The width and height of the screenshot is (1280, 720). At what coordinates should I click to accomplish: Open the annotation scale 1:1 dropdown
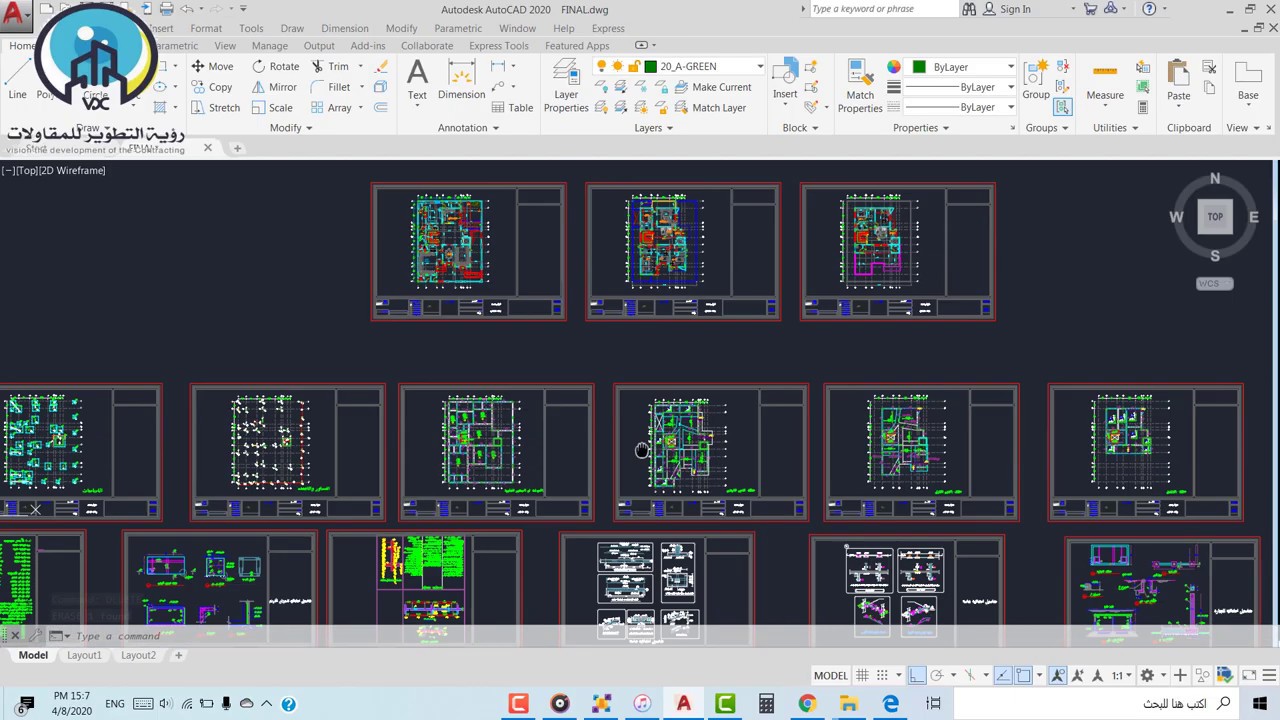pos(1123,675)
